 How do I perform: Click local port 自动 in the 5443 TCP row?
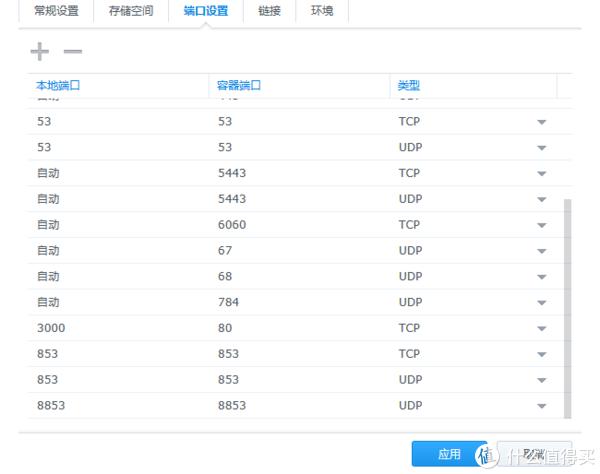coord(48,173)
